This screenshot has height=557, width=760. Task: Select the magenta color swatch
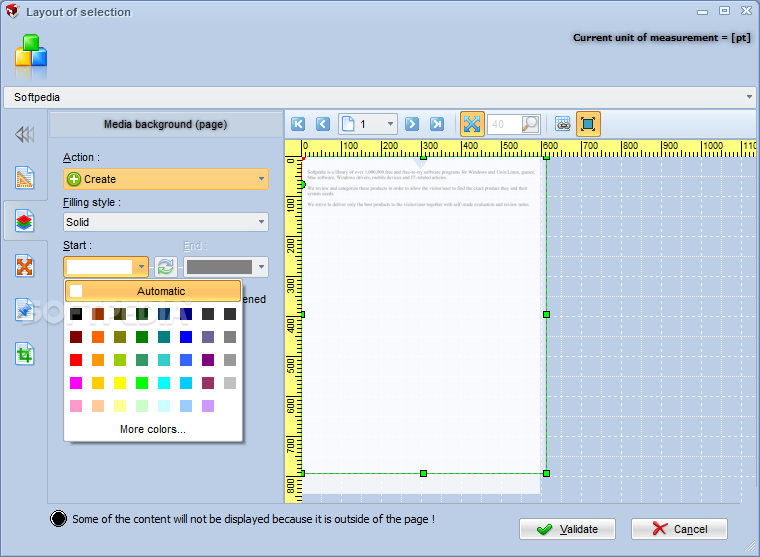76,383
